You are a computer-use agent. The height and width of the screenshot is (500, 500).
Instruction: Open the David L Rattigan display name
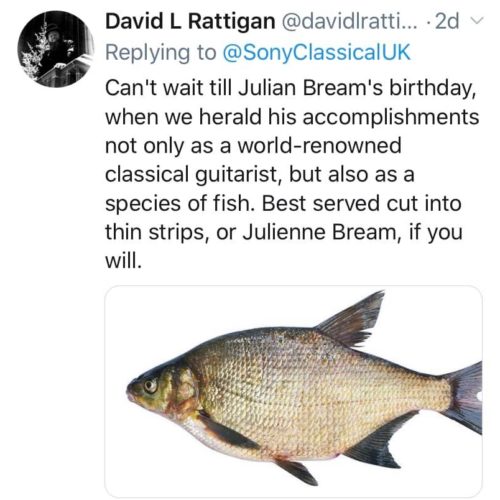pyautogui.click(x=190, y=22)
